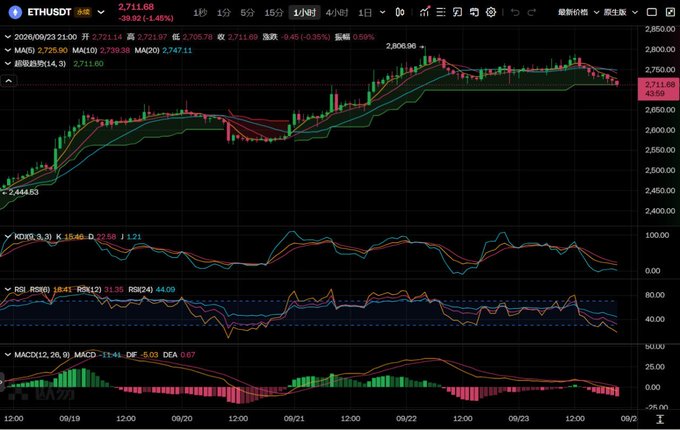Click the ETHUSDT symbol name
680x430 pixels.
pos(49,12)
